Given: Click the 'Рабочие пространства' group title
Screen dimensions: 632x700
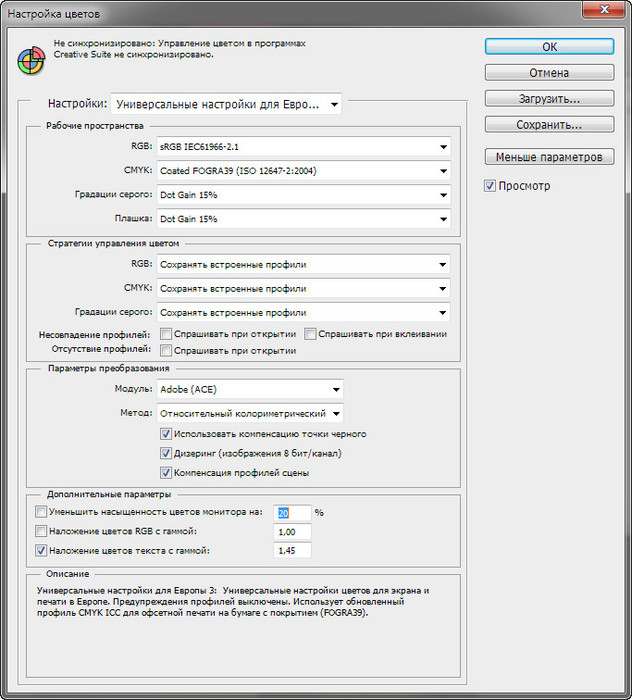Looking at the screenshot, I should point(95,126).
